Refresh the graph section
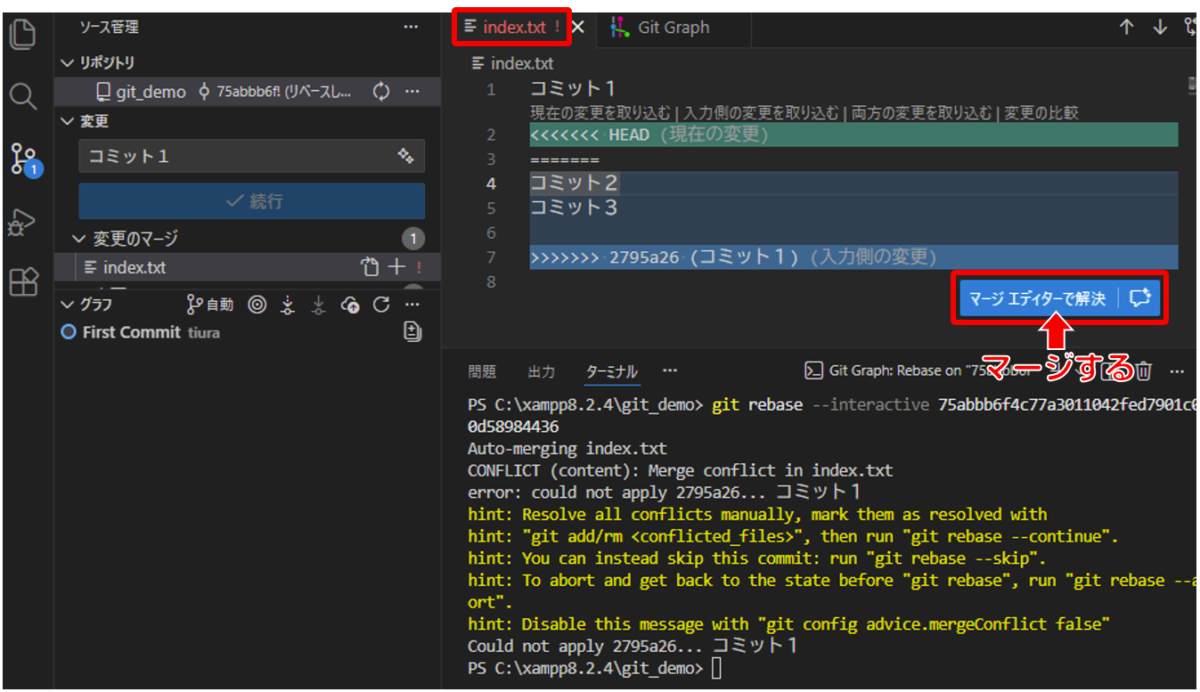Screen dimensions: 1200x692 pos(381,305)
